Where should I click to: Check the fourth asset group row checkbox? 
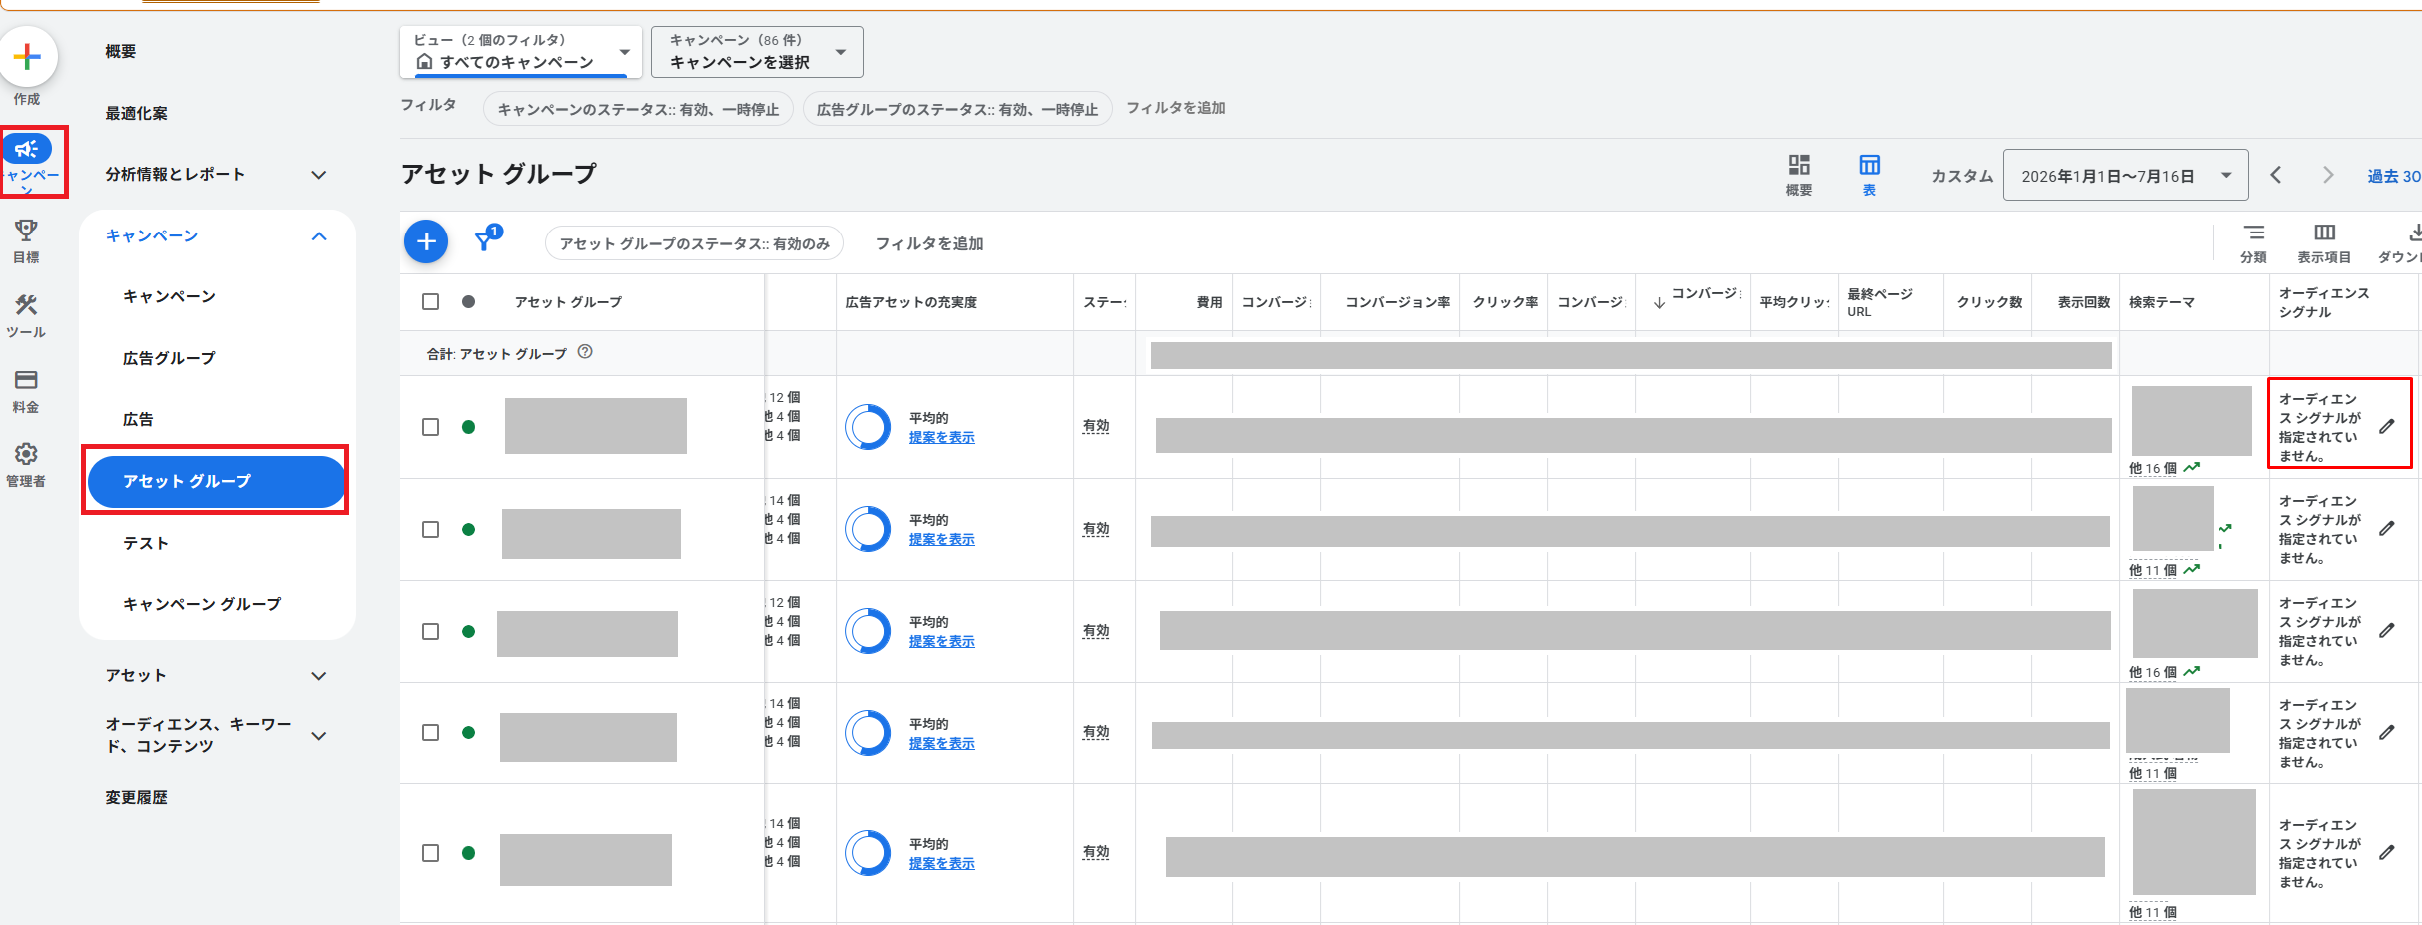[431, 732]
